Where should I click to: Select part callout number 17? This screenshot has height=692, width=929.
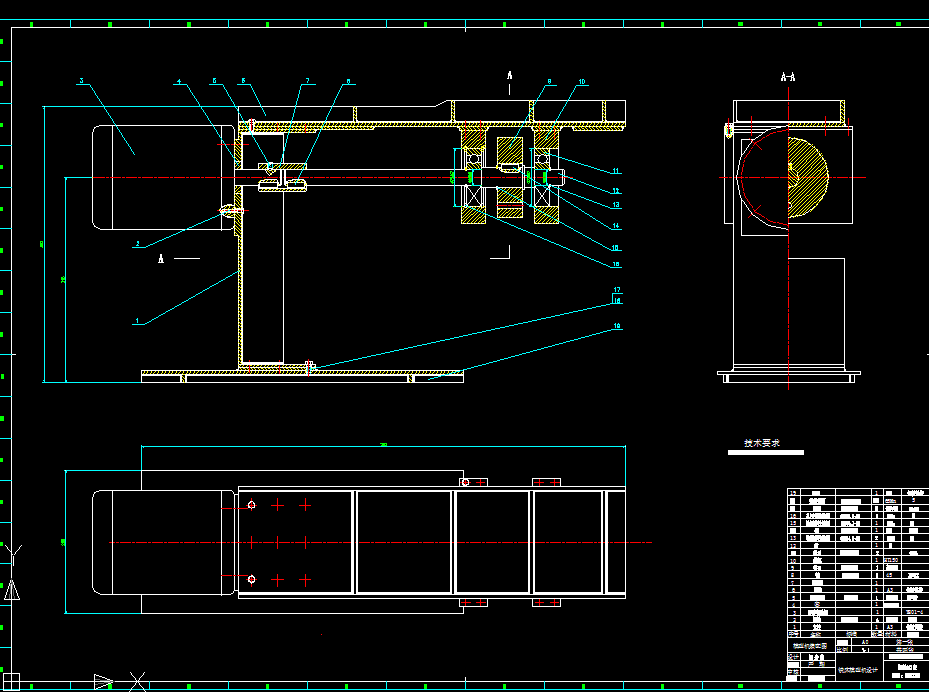617,290
